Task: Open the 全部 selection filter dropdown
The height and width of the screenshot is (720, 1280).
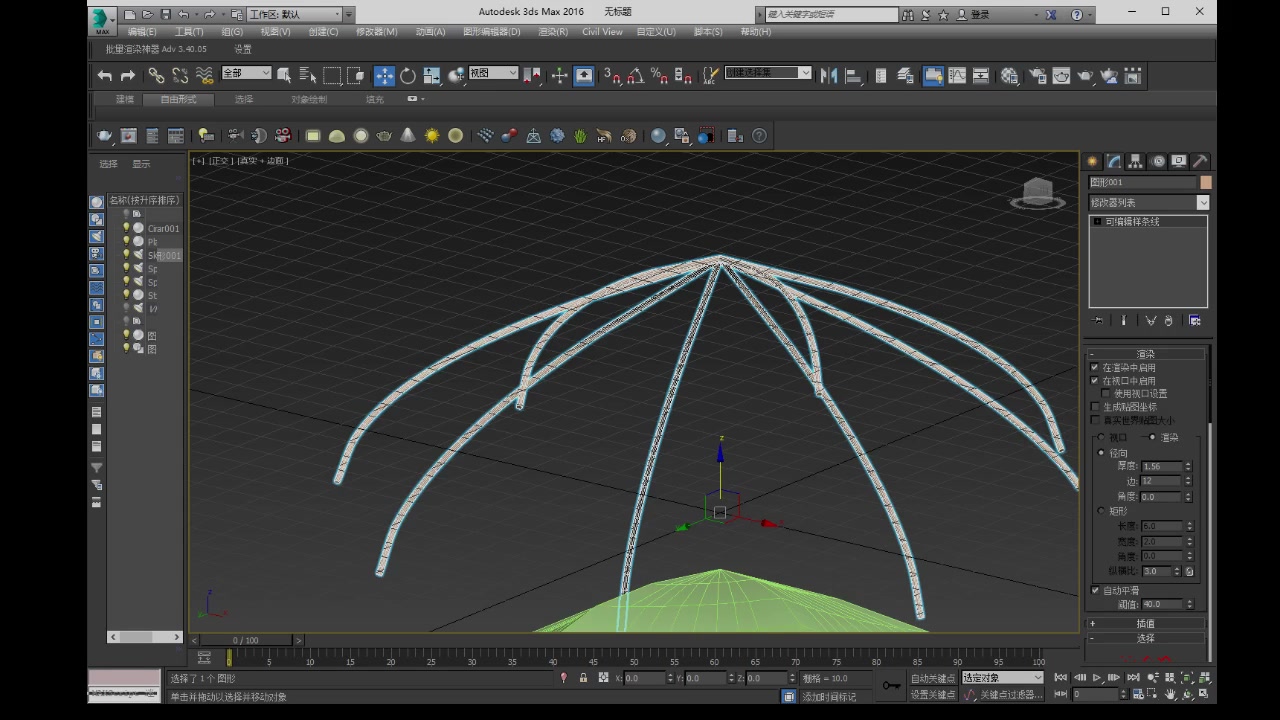Action: point(246,73)
